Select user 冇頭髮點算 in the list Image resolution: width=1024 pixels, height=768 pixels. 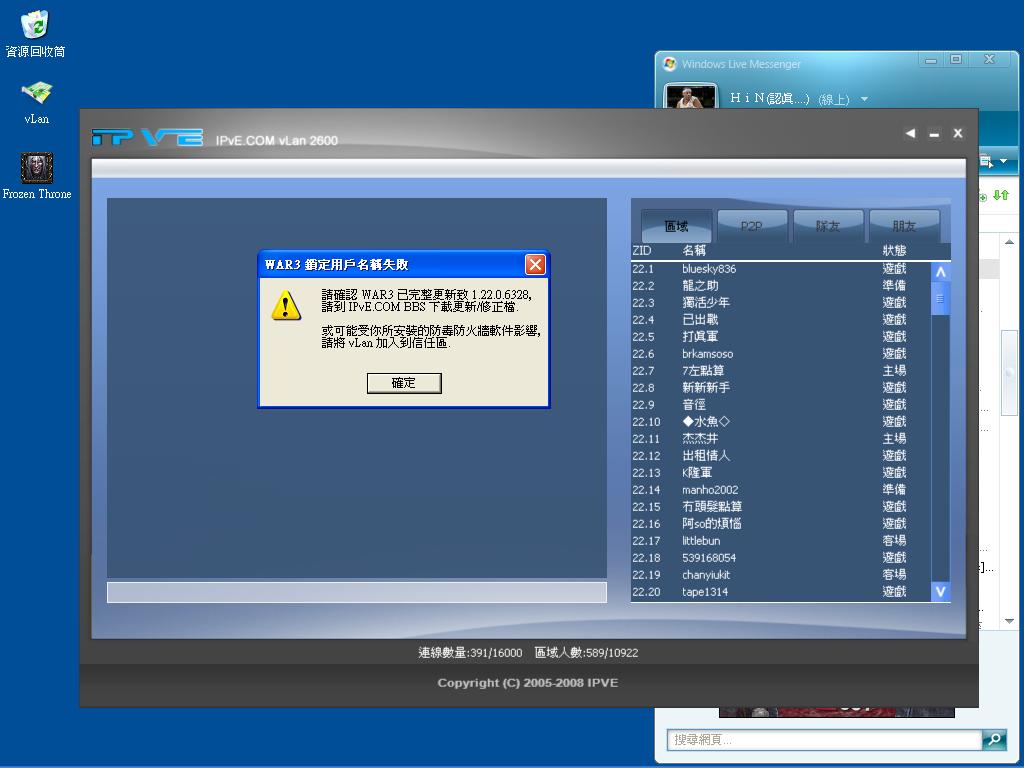(780, 507)
